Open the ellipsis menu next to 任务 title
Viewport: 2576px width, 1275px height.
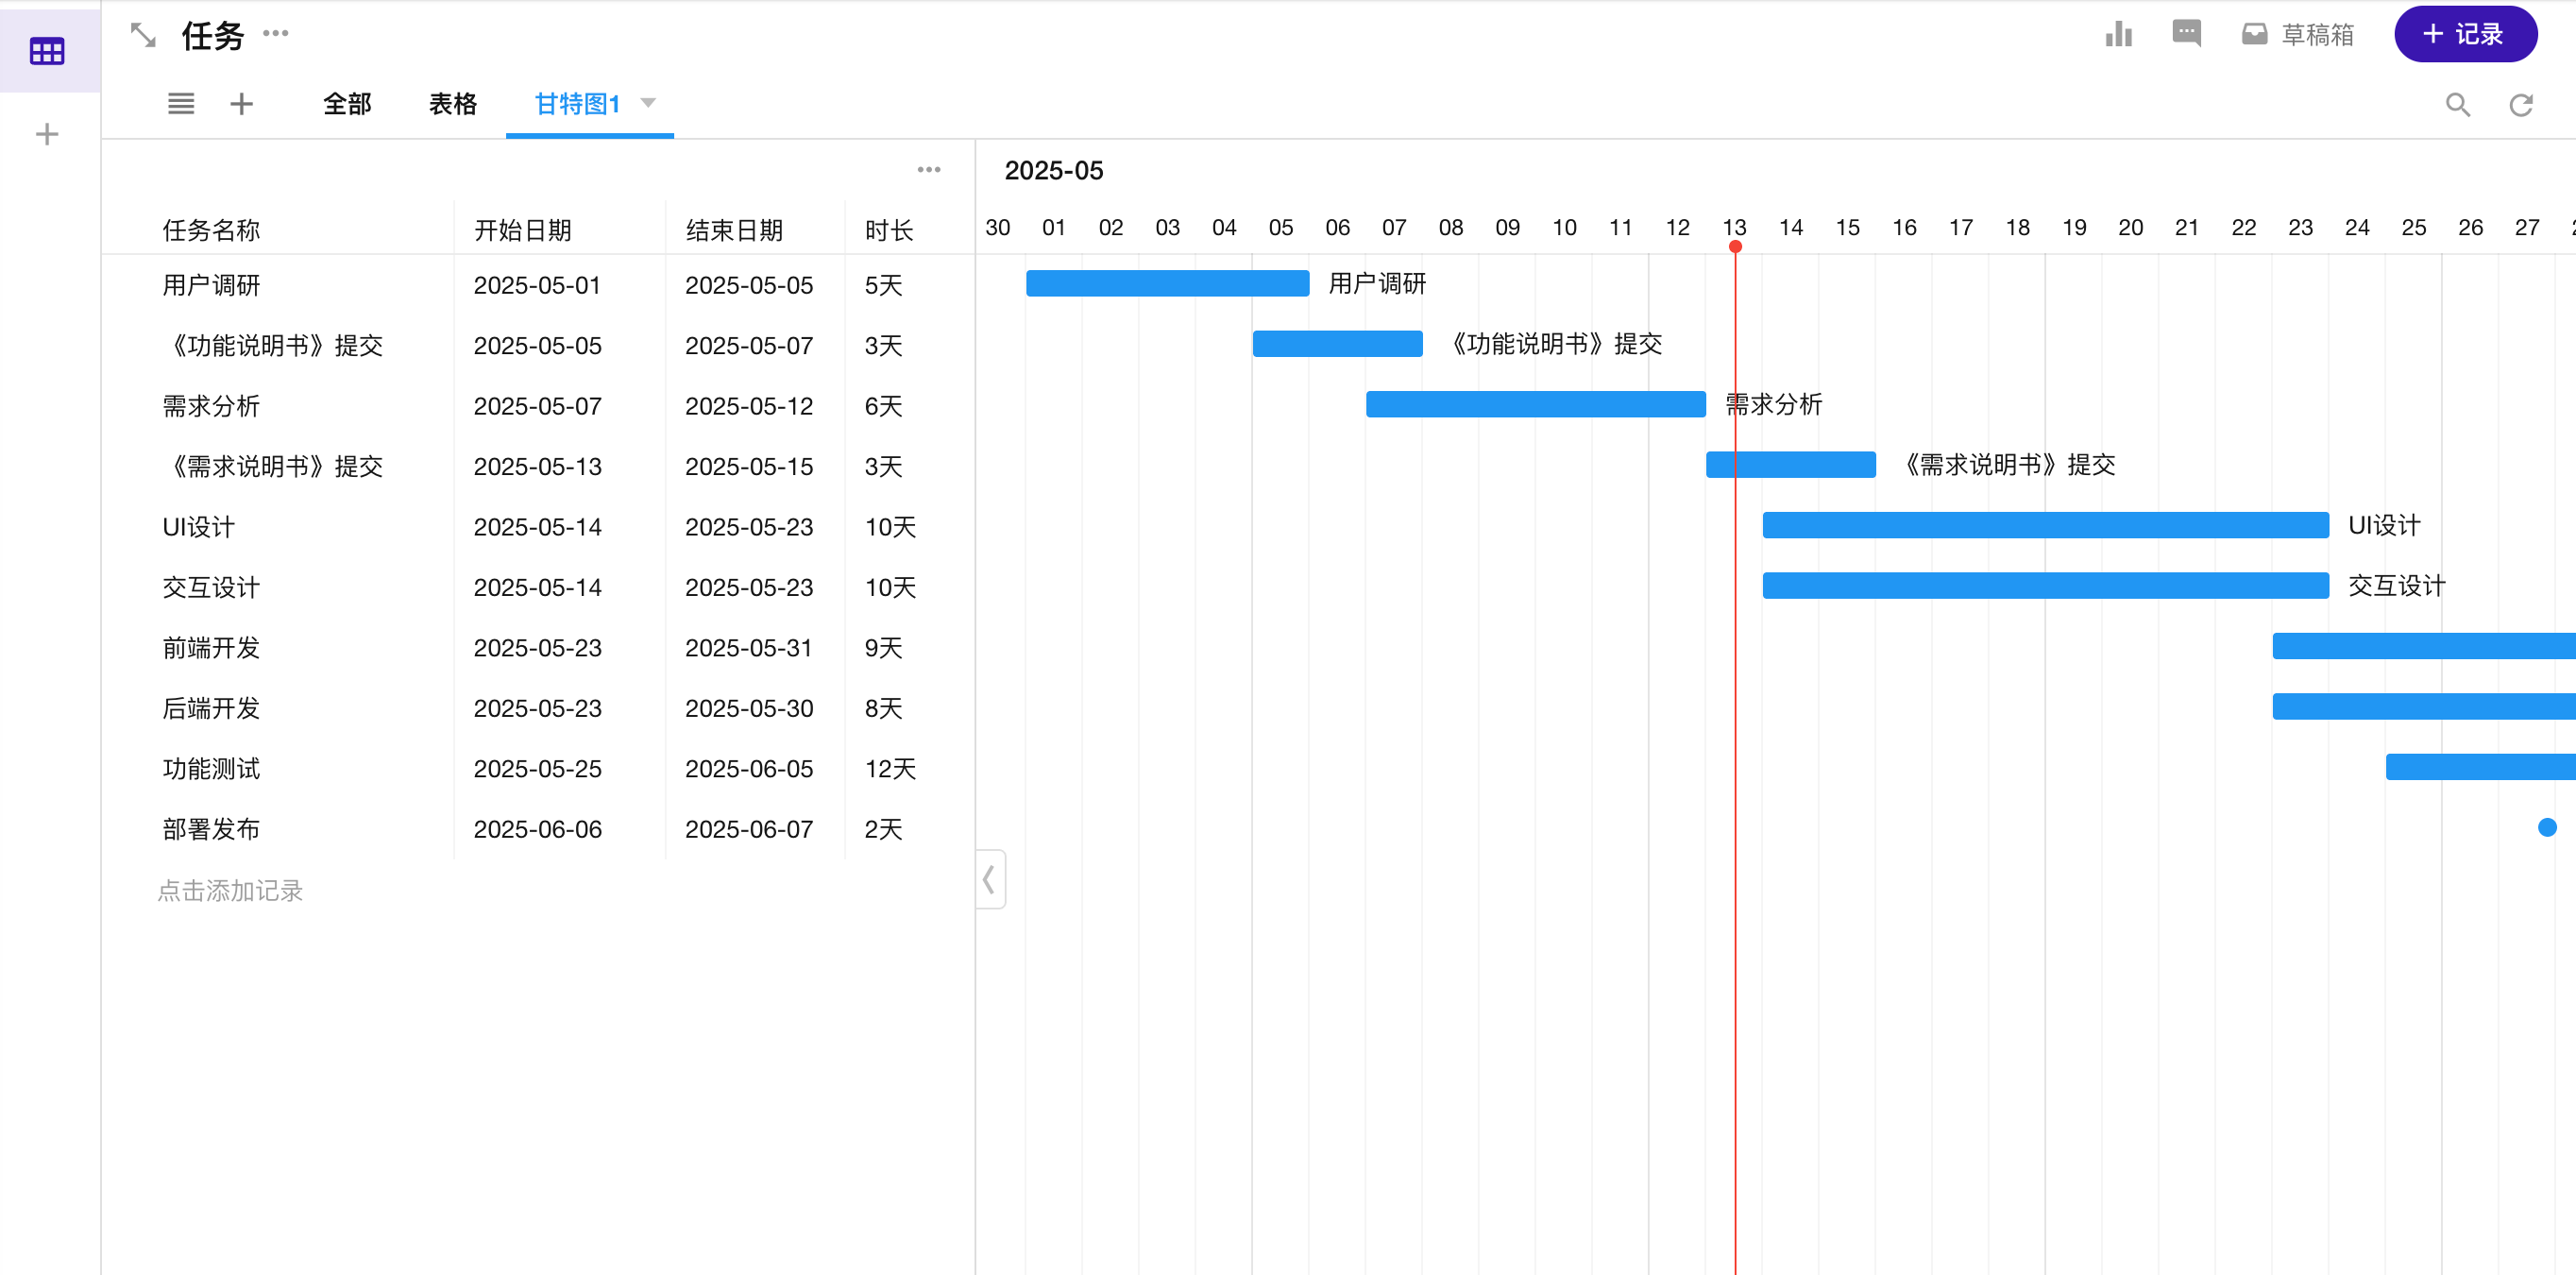(276, 34)
